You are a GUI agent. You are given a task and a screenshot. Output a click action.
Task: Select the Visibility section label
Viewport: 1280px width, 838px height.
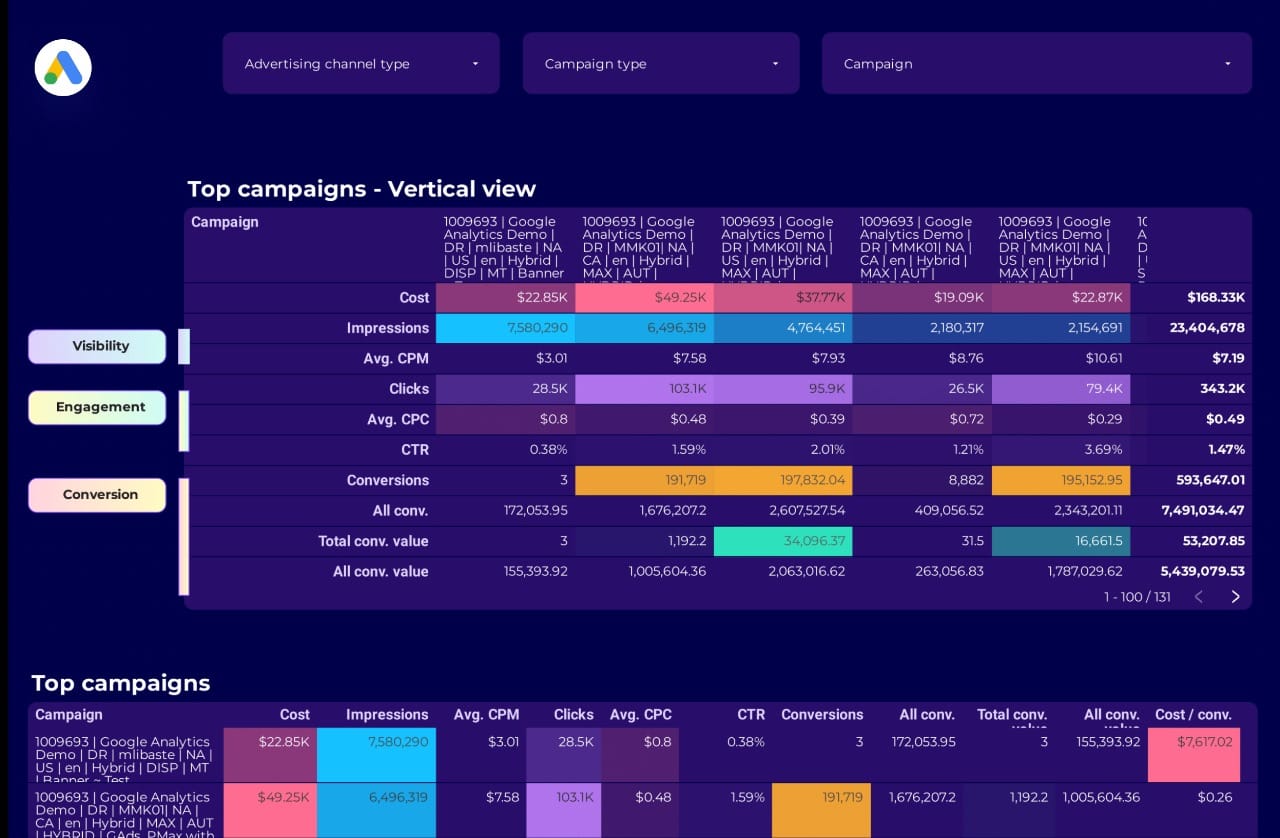pos(97,346)
